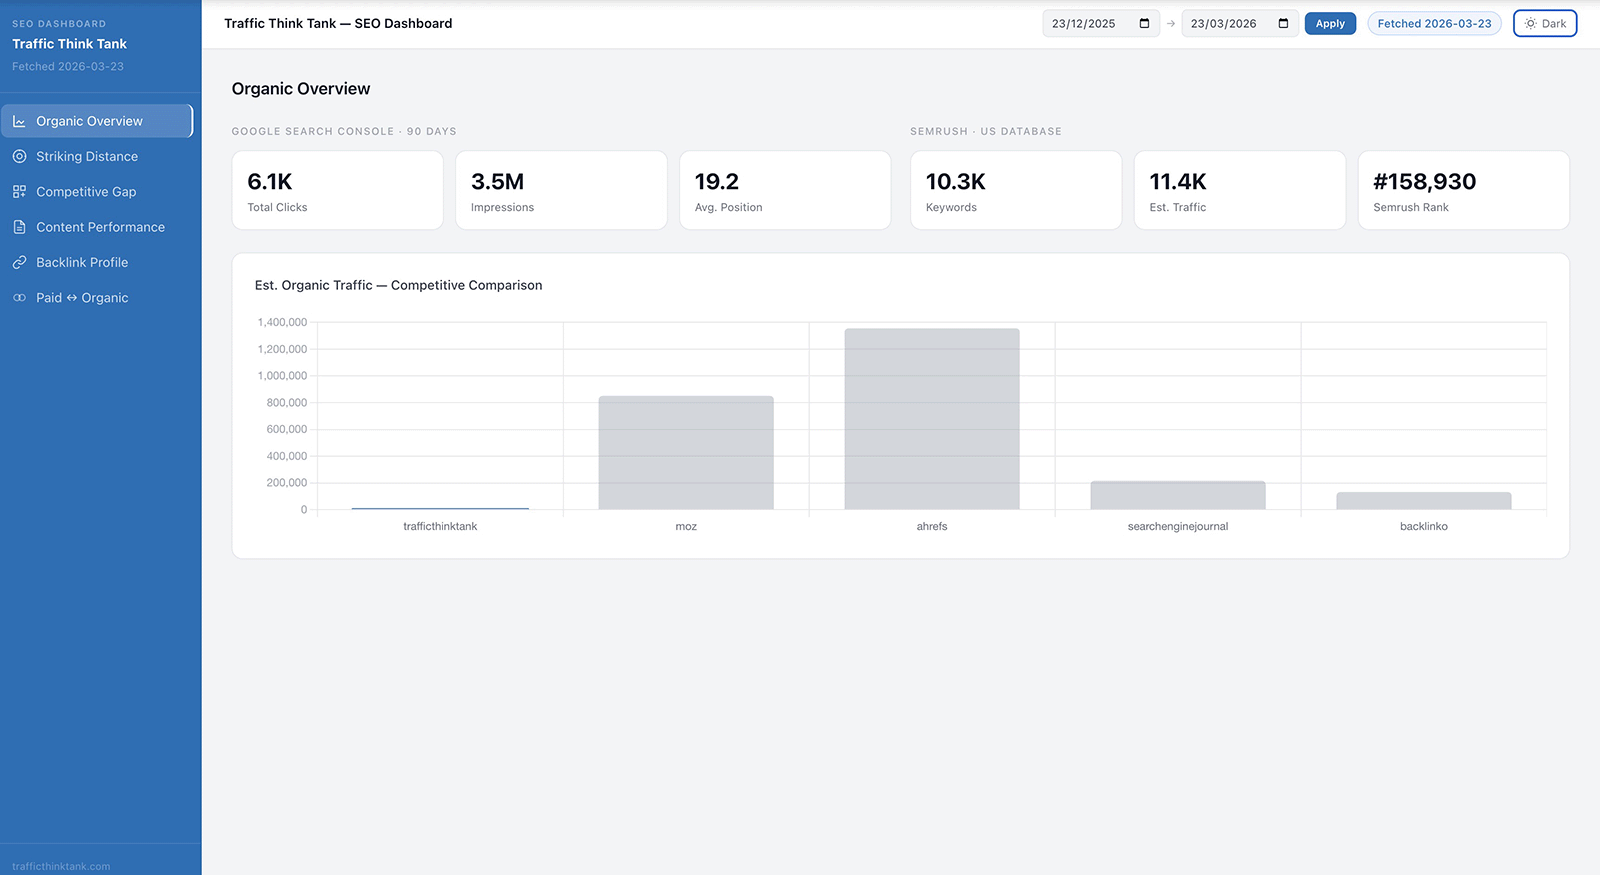Click the Backlink Profile link icon
1600x875 pixels.
[x=19, y=262]
